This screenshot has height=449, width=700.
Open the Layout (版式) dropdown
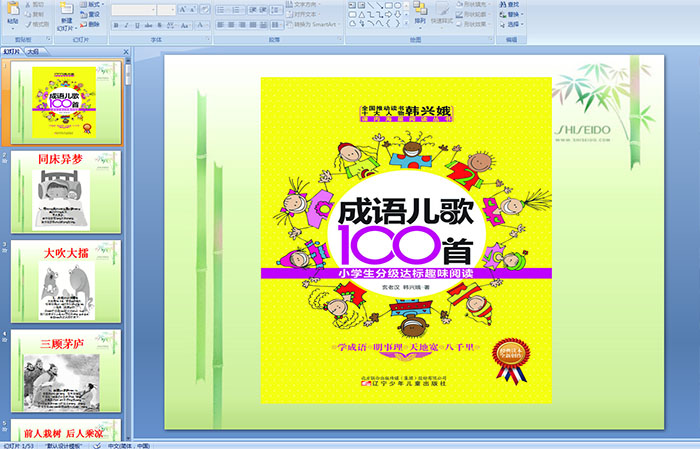(92, 4)
